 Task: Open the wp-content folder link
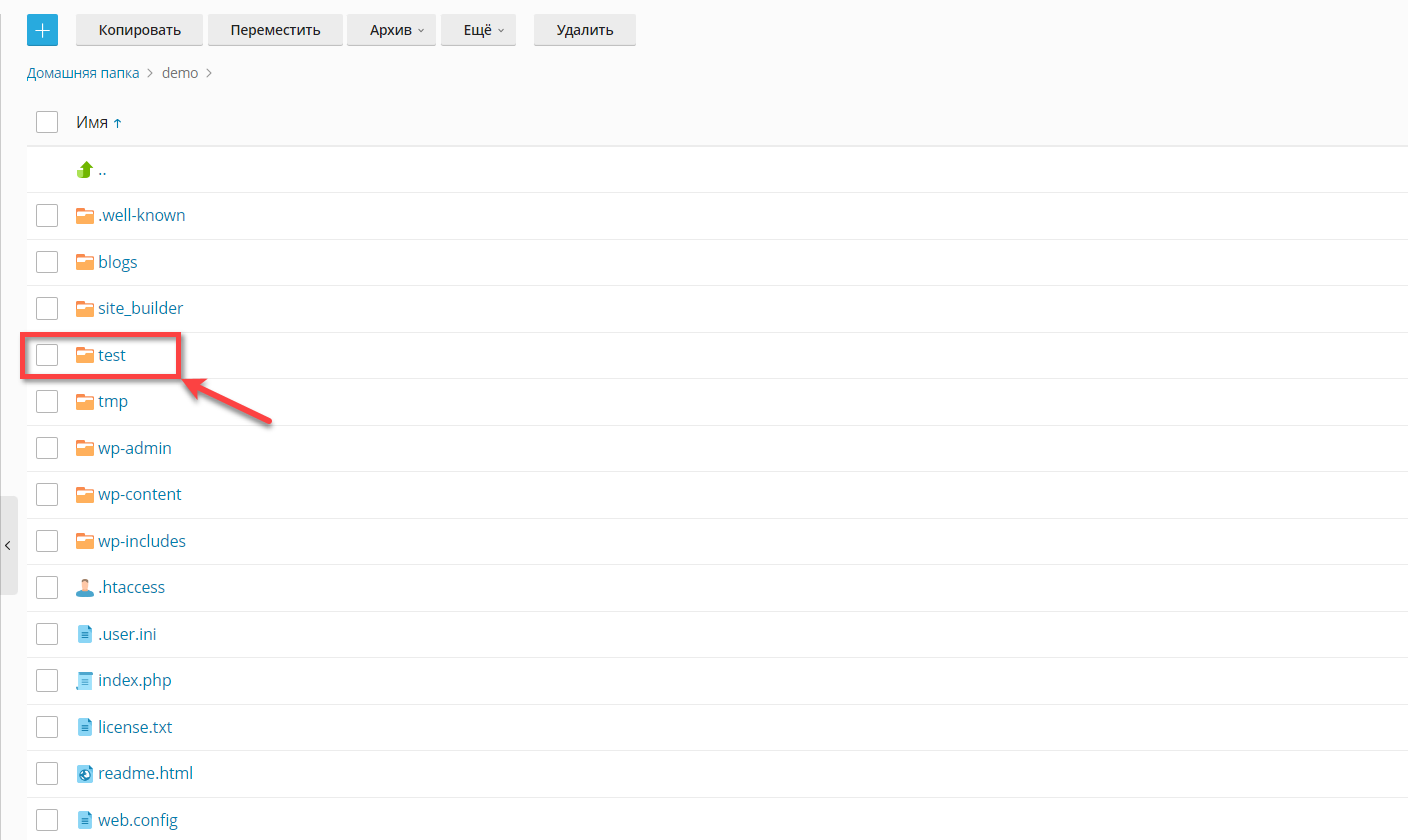click(139, 495)
